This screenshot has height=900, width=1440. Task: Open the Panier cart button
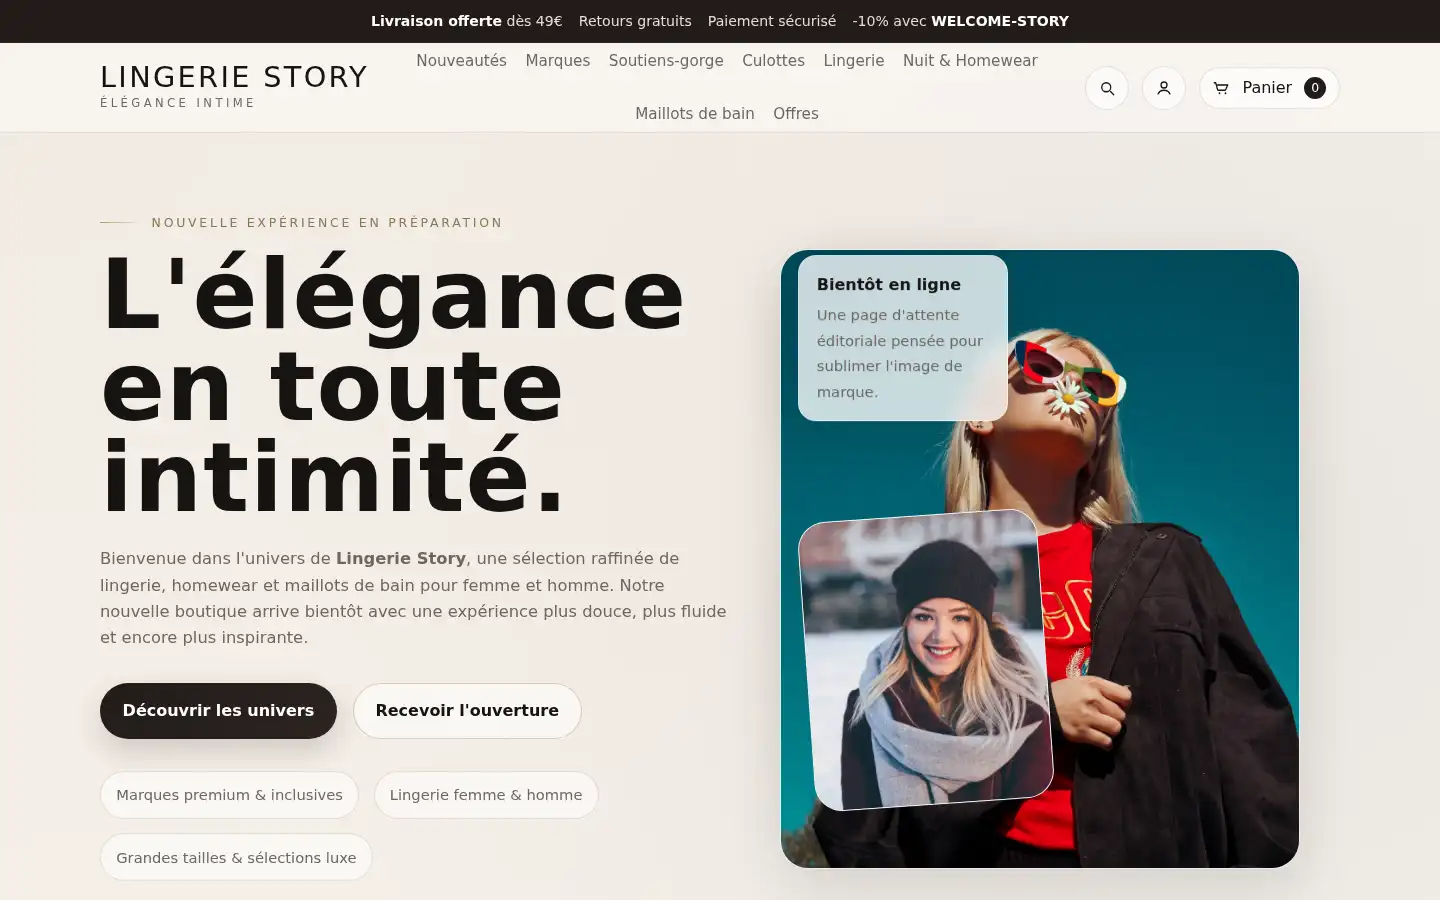pyautogui.click(x=1269, y=88)
